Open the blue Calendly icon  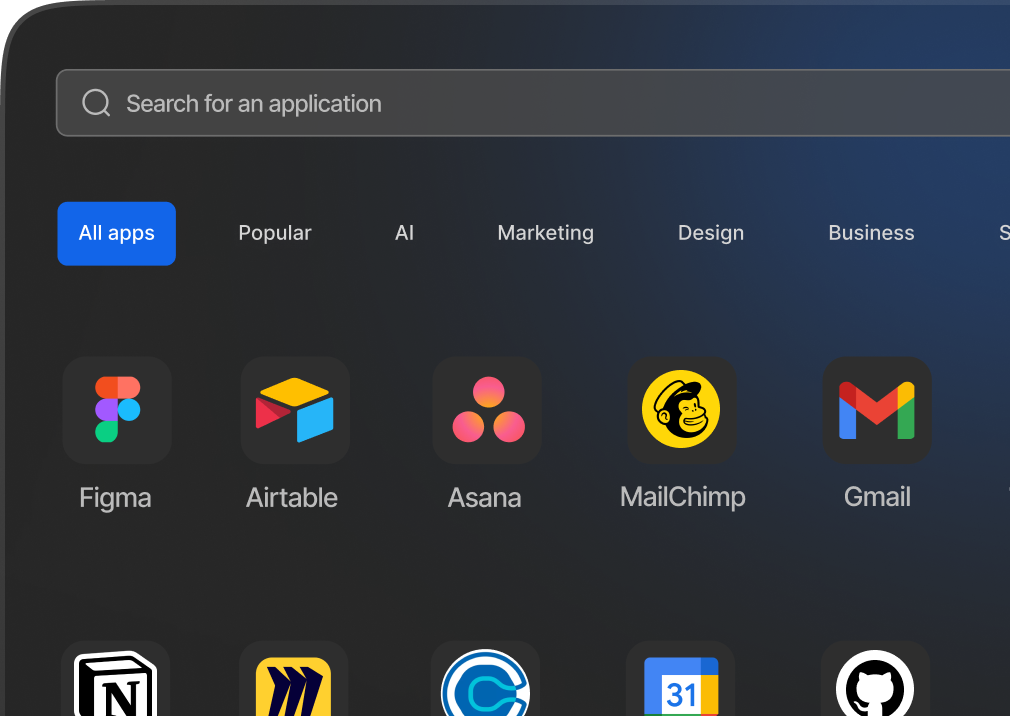486,685
